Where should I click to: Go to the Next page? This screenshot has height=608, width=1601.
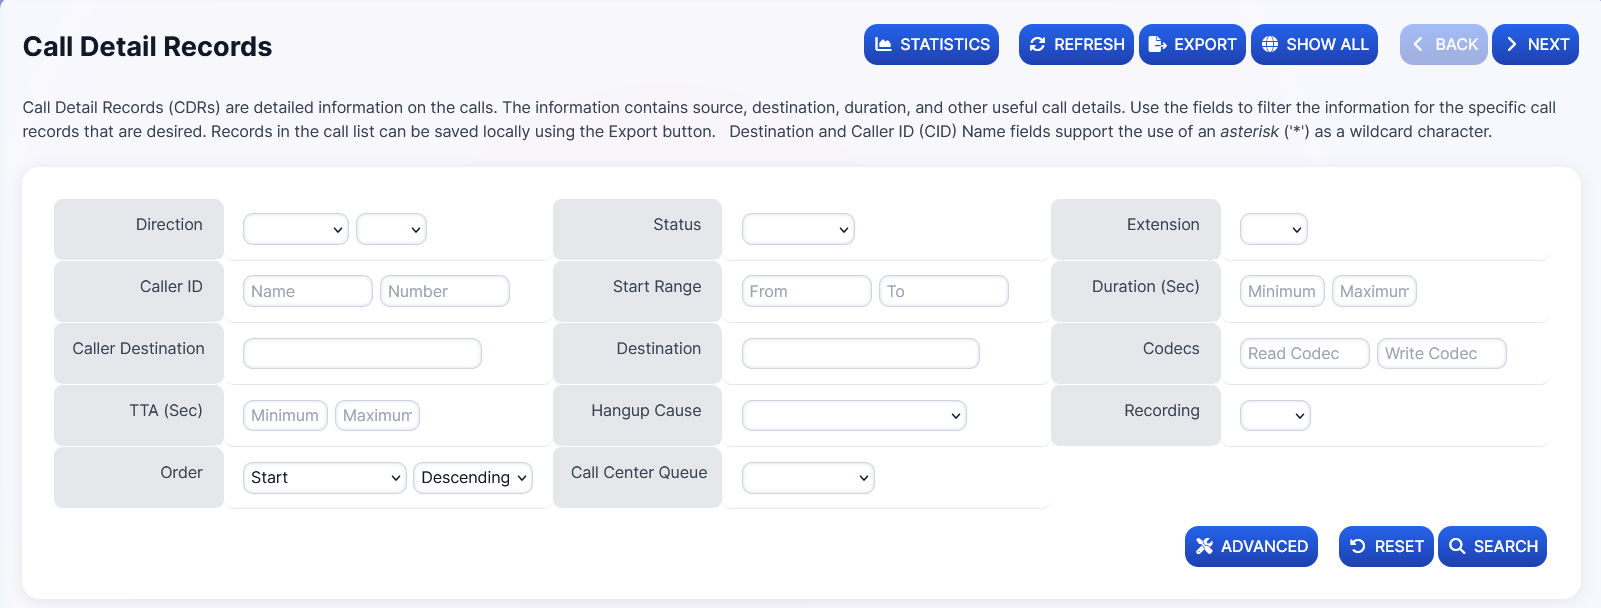coord(1535,45)
